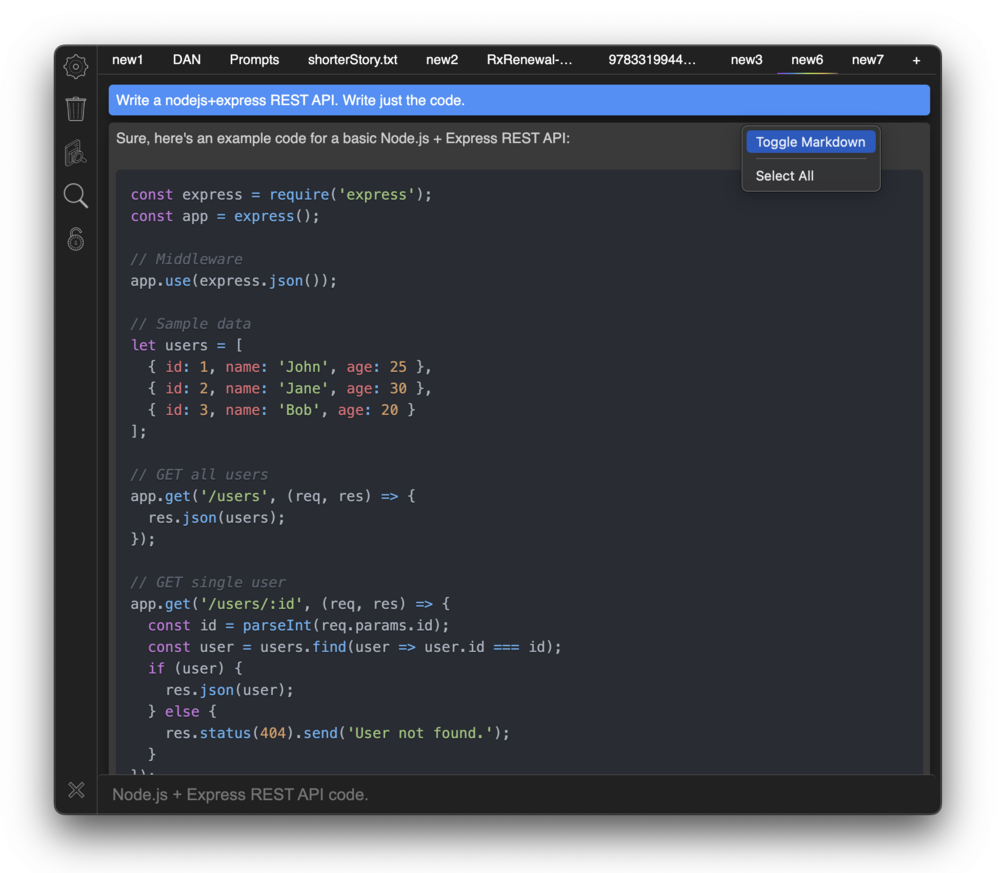This screenshot has height=873, width=1005.
Task: Click the 'app.use(express.json());' line
Action: [233, 281]
